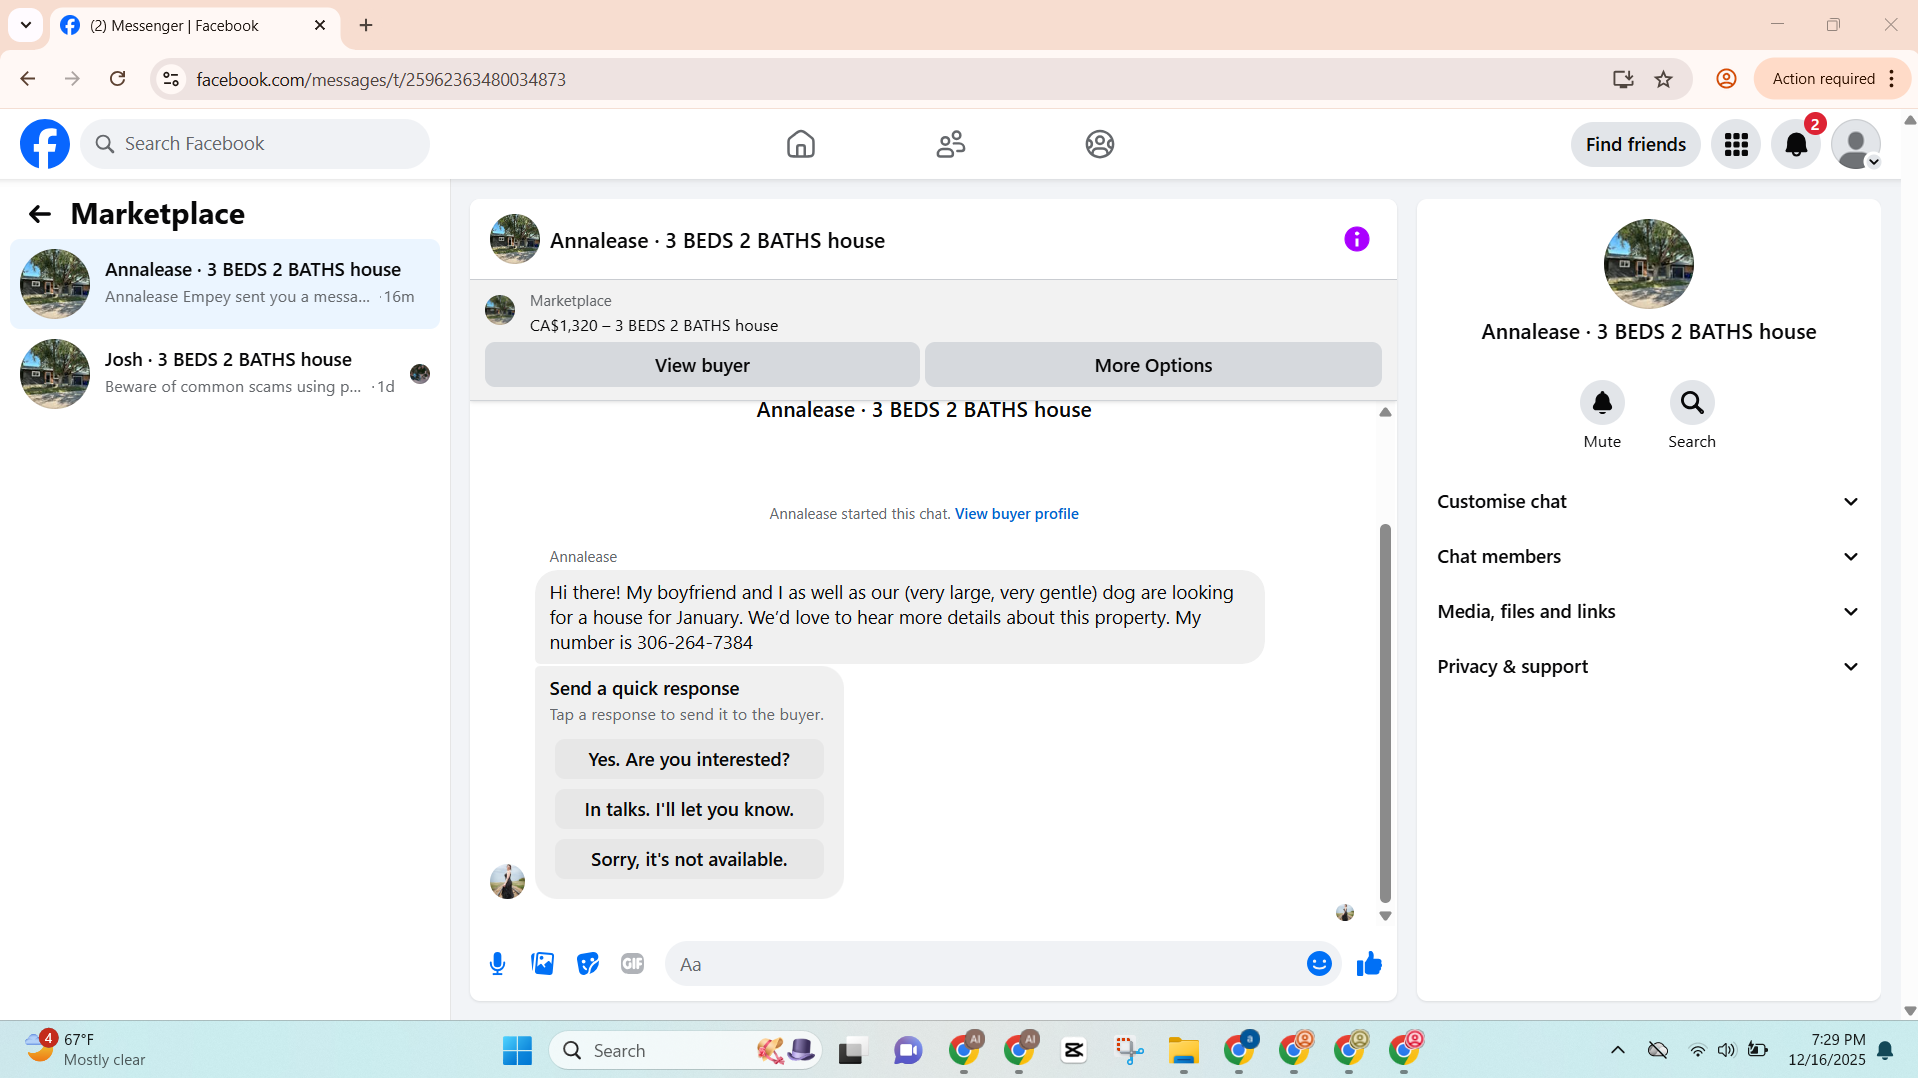
Task: Open the account profile avatar menu
Action: [x=1856, y=145]
